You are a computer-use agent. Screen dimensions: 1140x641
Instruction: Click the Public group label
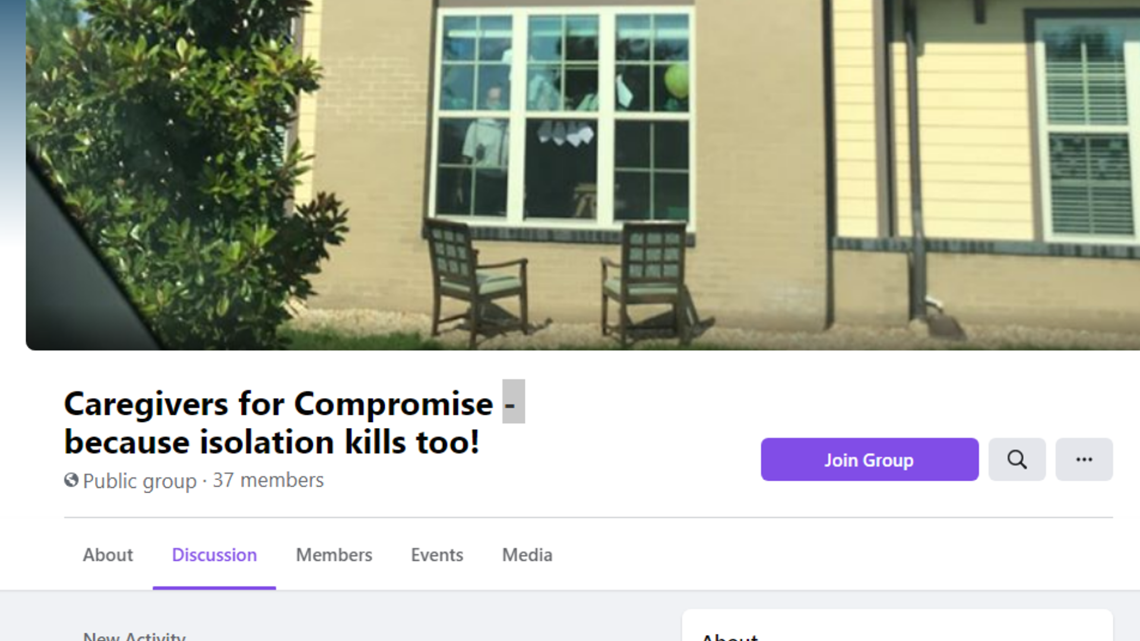pos(140,481)
